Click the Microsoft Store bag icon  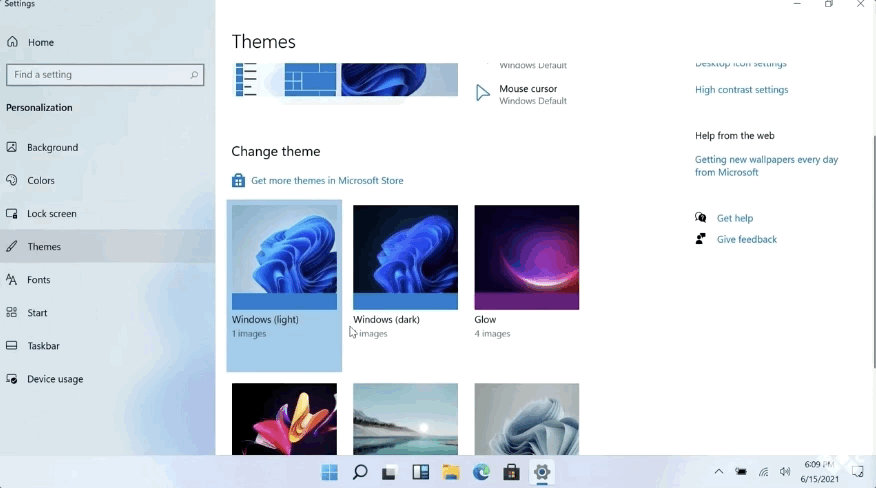239,181
